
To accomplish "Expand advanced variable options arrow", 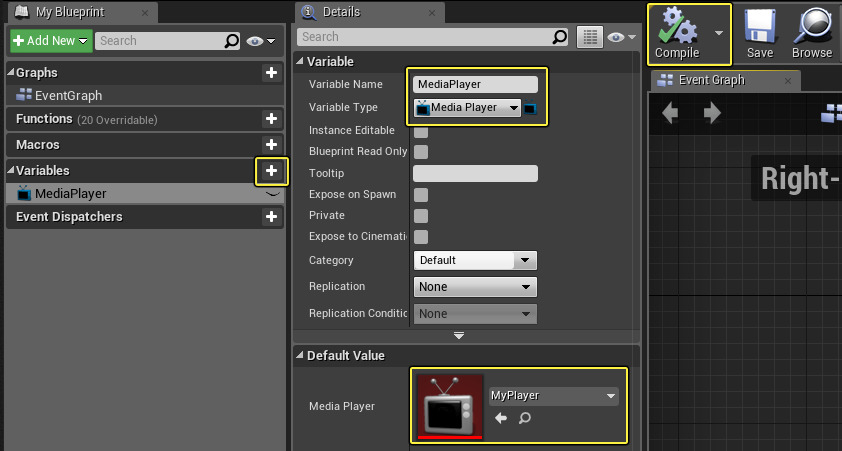I will (x=459, y=336).
